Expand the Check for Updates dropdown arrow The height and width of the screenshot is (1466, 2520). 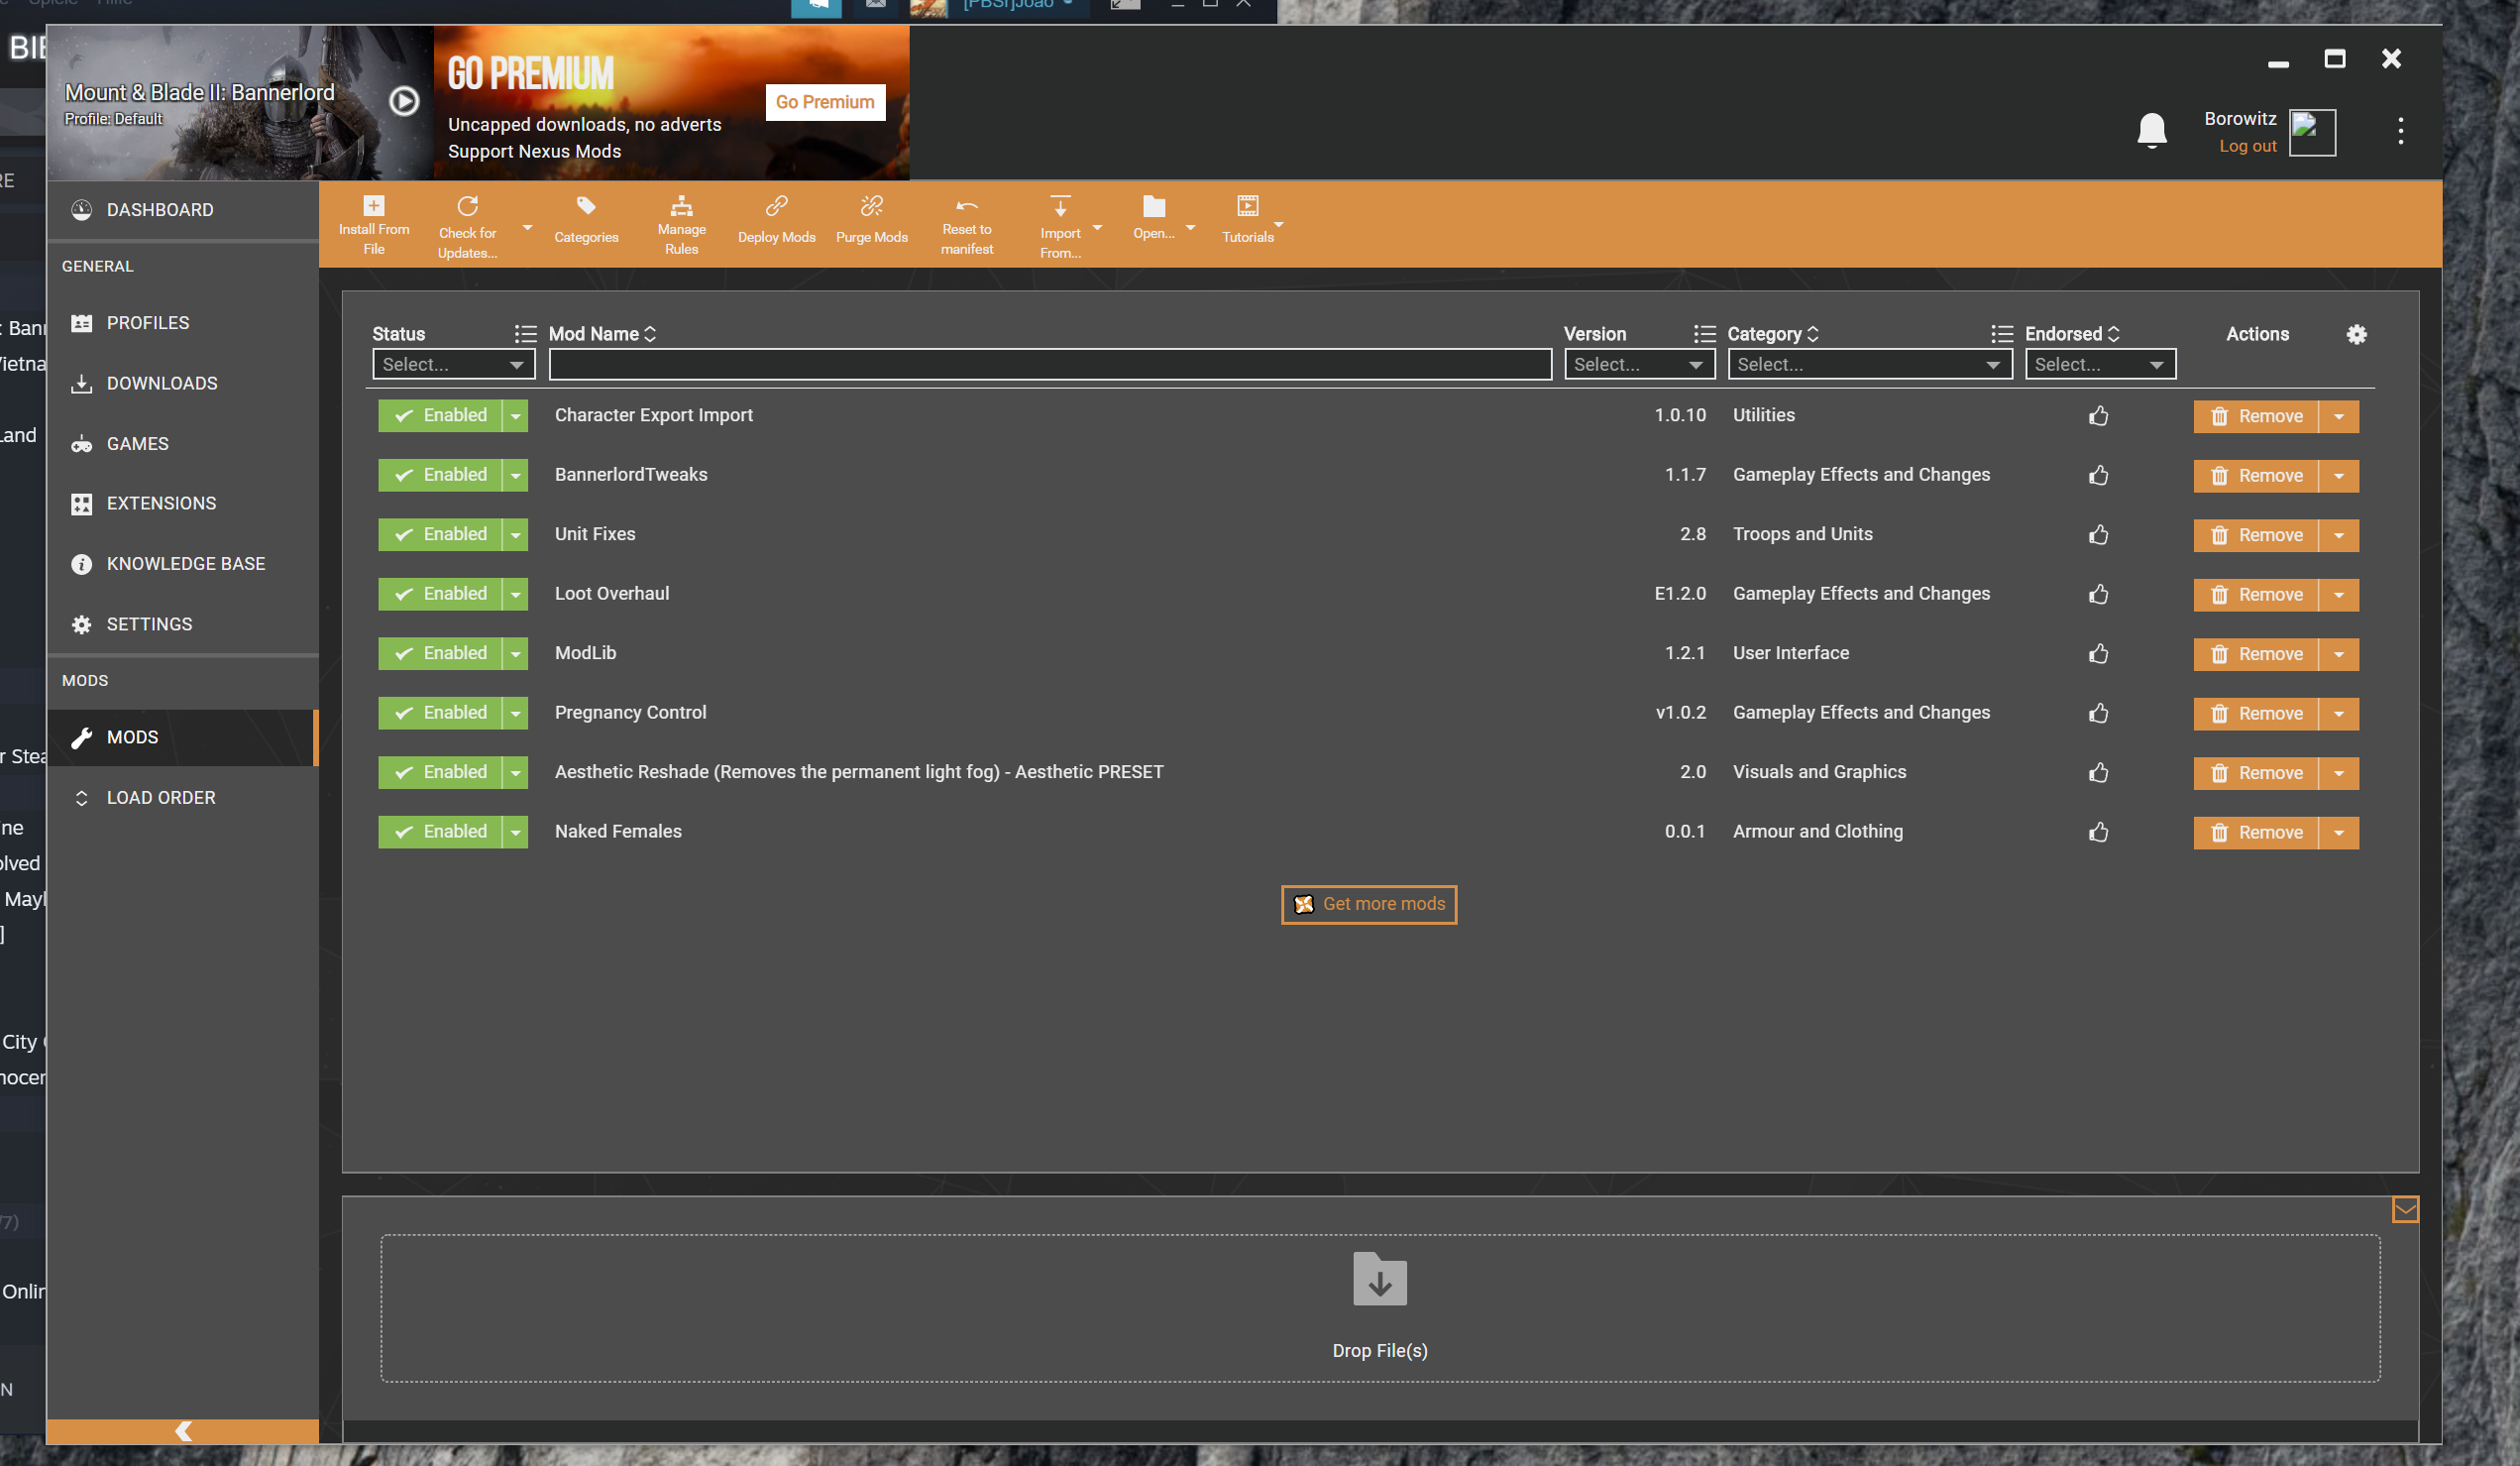coord(527,228)
